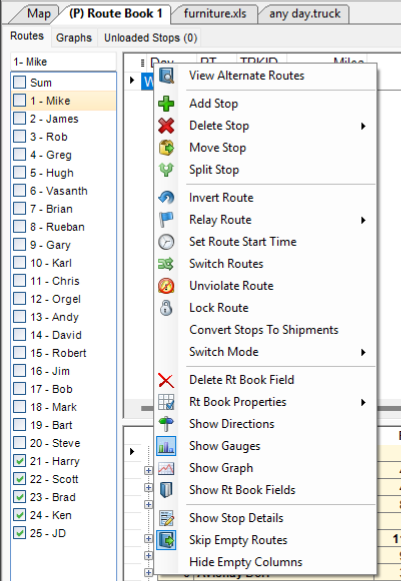Toggle the Sum checkbox in route list
Viewport: 401px width, 582px height.
click(x=19, y=82)
